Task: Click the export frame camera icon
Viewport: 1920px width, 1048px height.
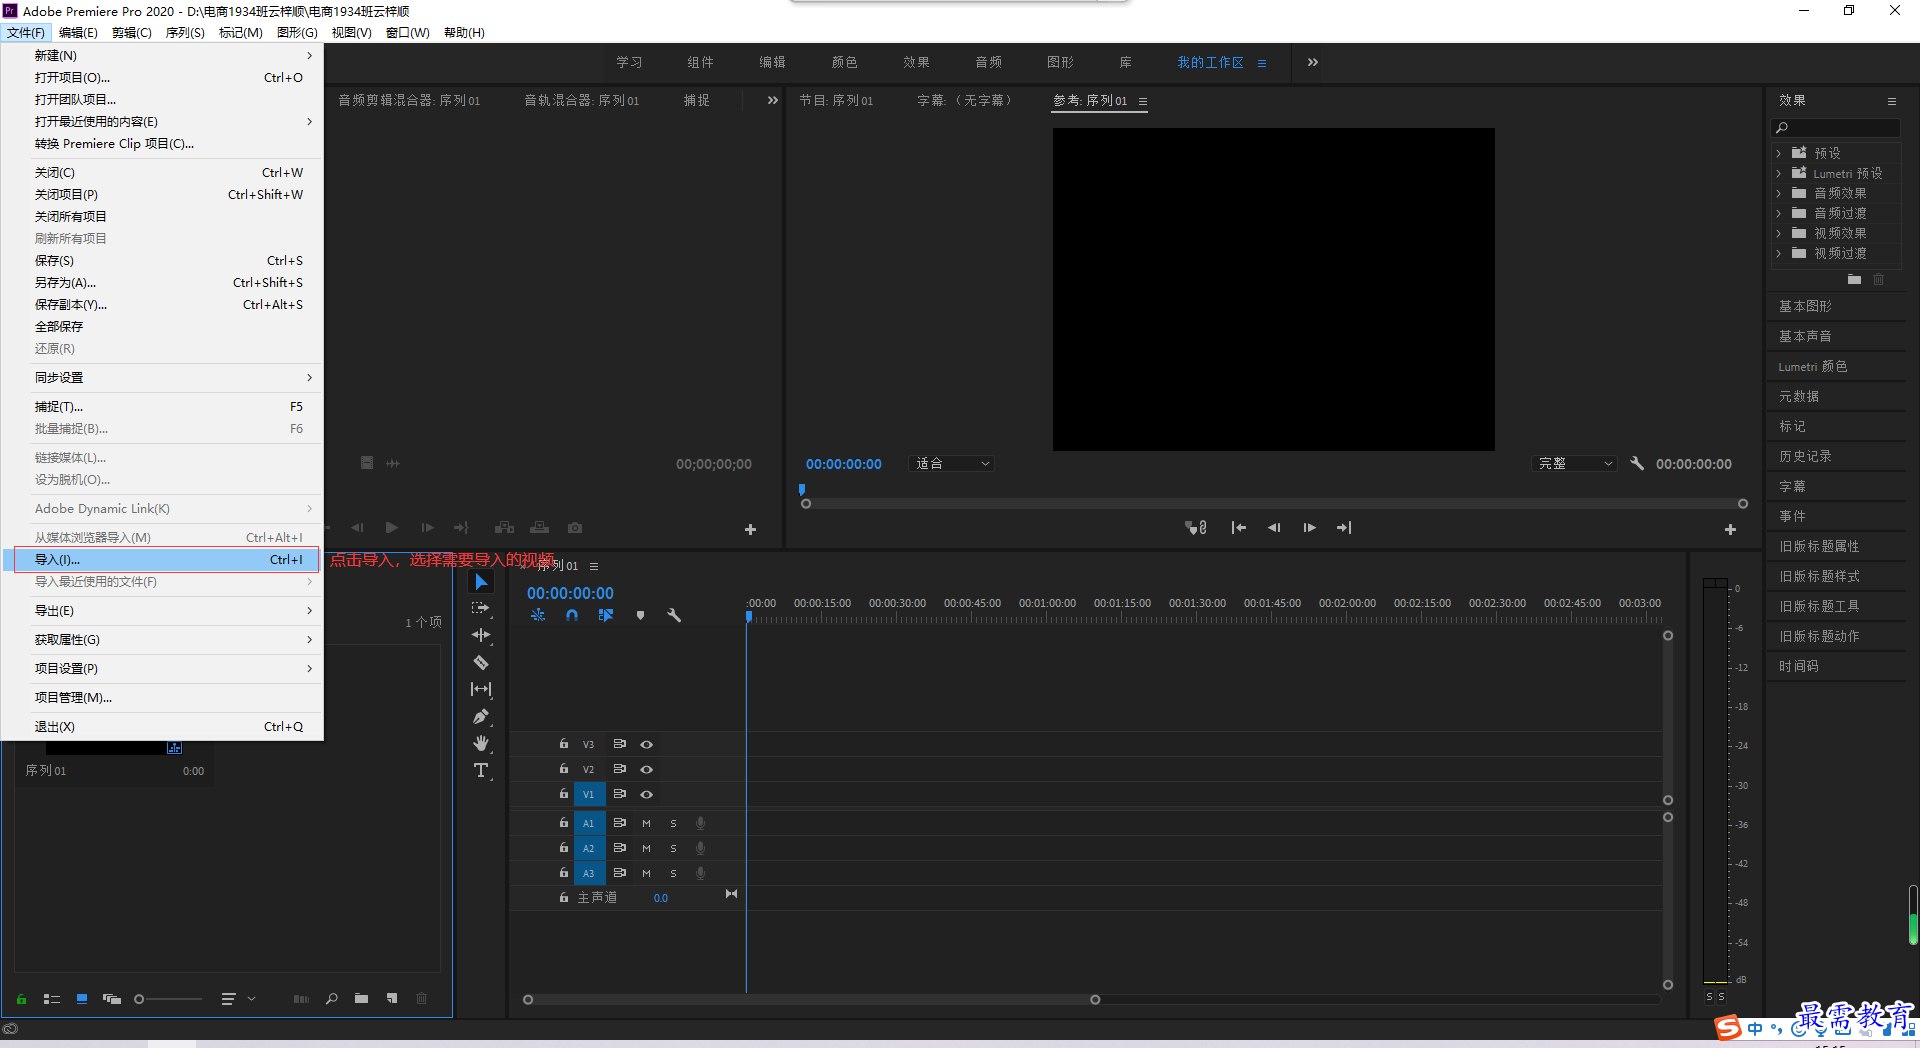Action: 575,528
